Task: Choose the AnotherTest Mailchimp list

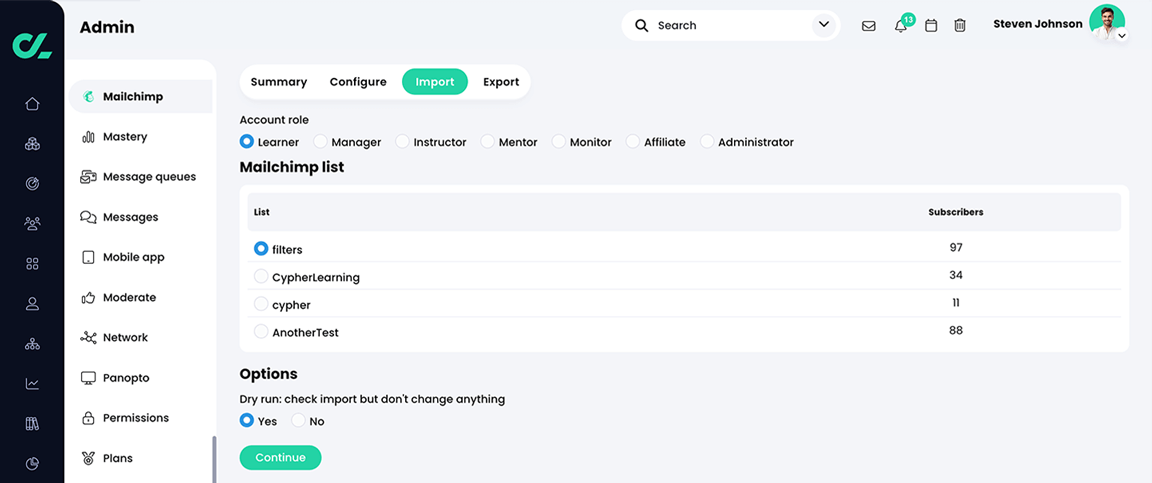Action: (x=261, y=332)
